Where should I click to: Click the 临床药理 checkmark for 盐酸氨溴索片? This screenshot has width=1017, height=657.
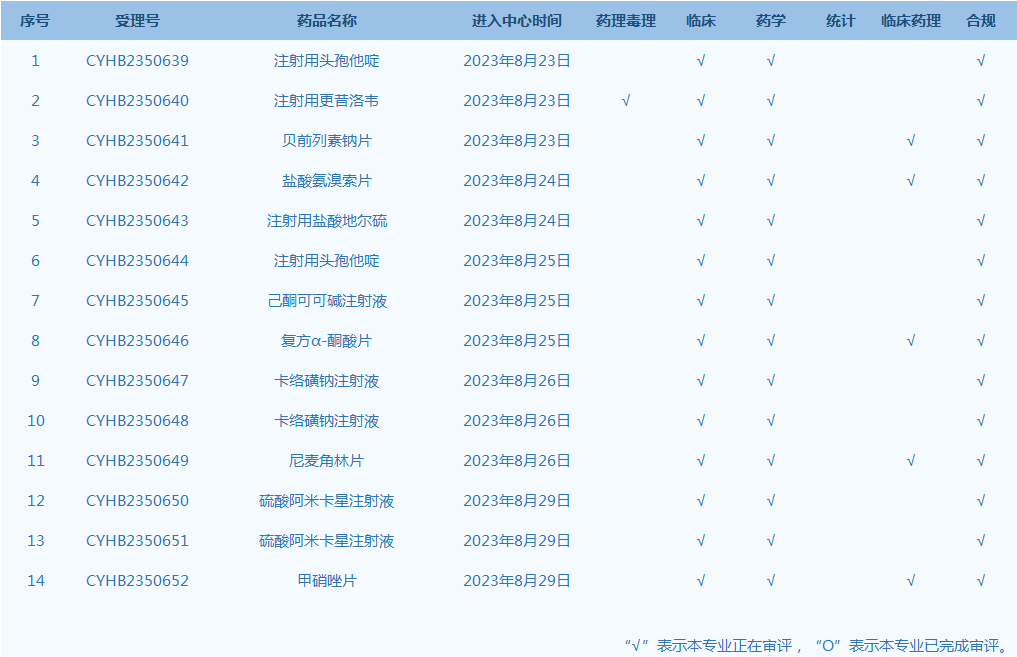pyautogui.click(x=911, y=181)
